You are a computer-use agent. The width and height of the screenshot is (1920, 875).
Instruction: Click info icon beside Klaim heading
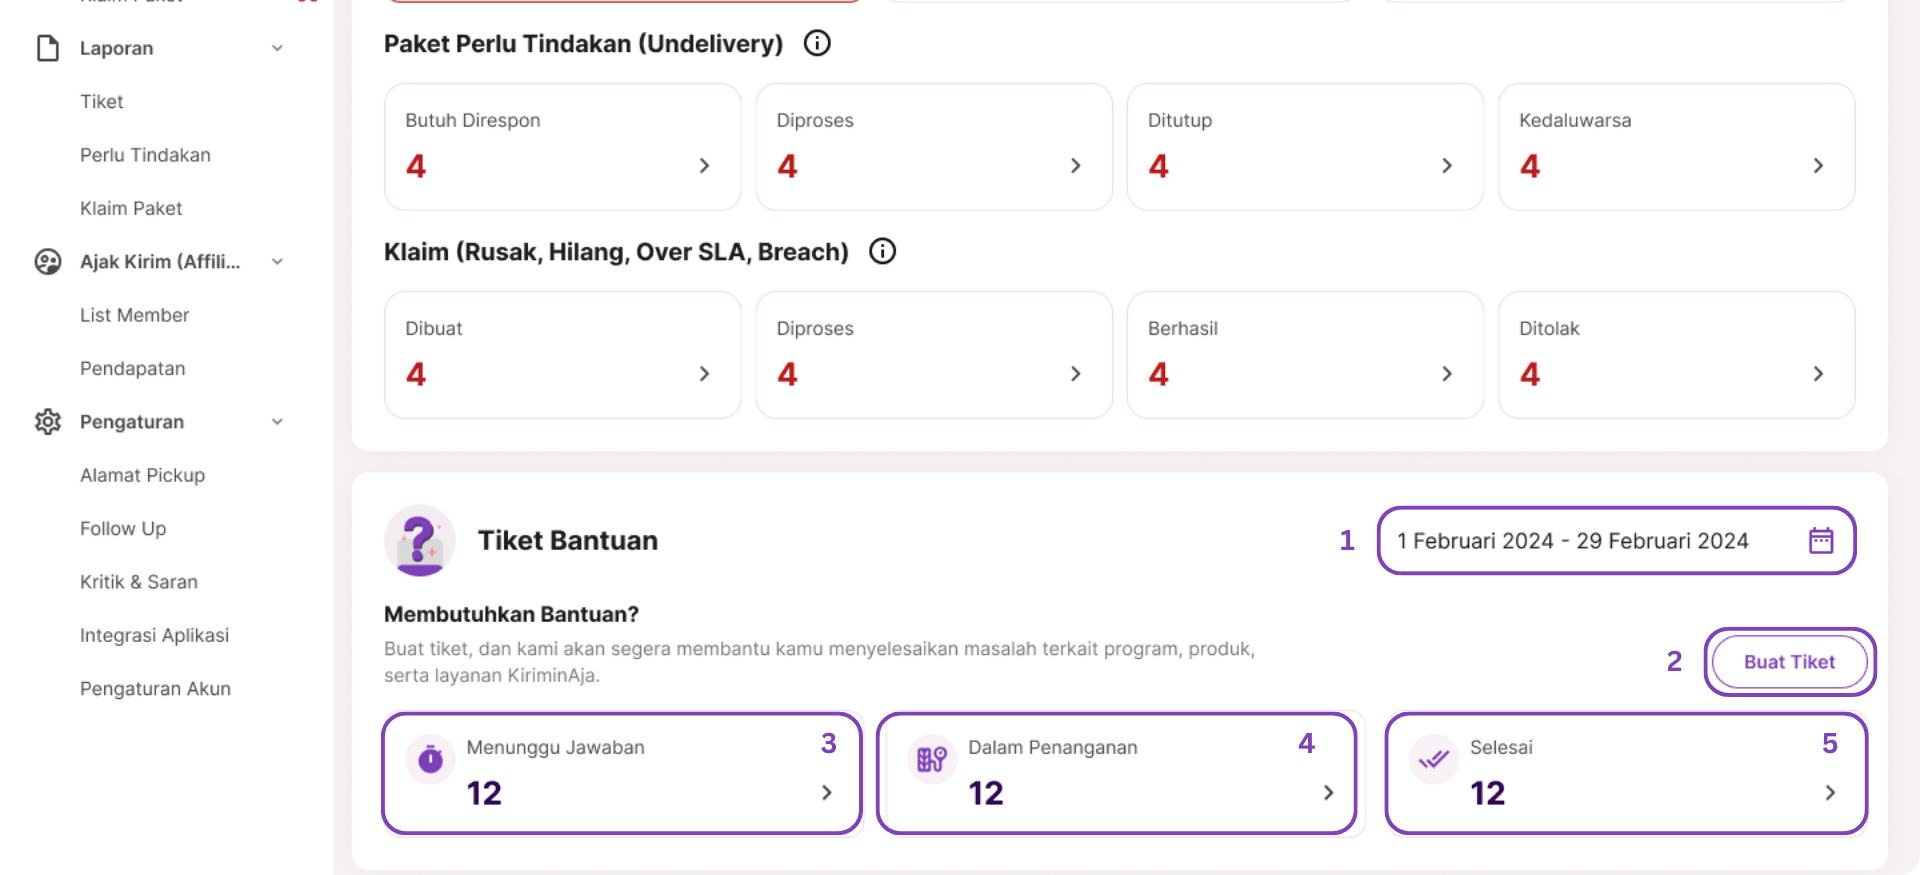tap(882, 251)
